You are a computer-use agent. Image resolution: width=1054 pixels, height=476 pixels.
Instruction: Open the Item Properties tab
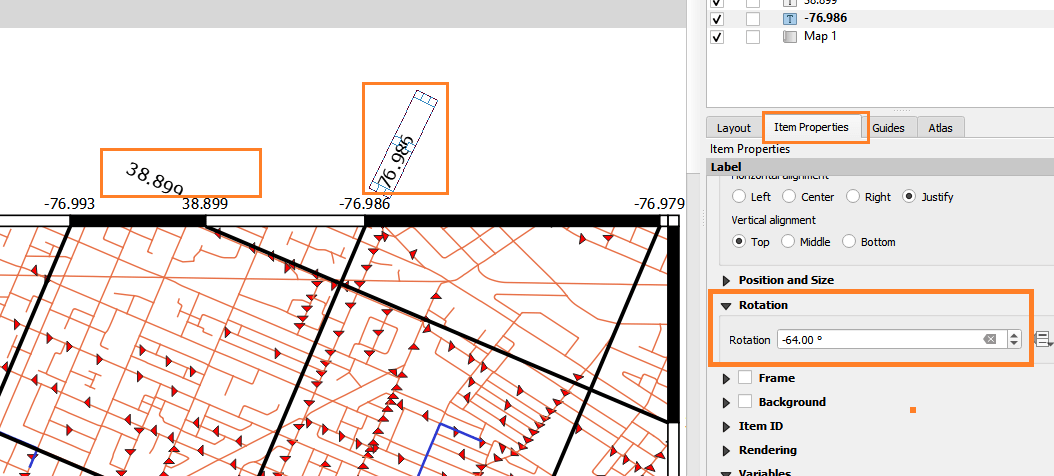pos(811,127)
